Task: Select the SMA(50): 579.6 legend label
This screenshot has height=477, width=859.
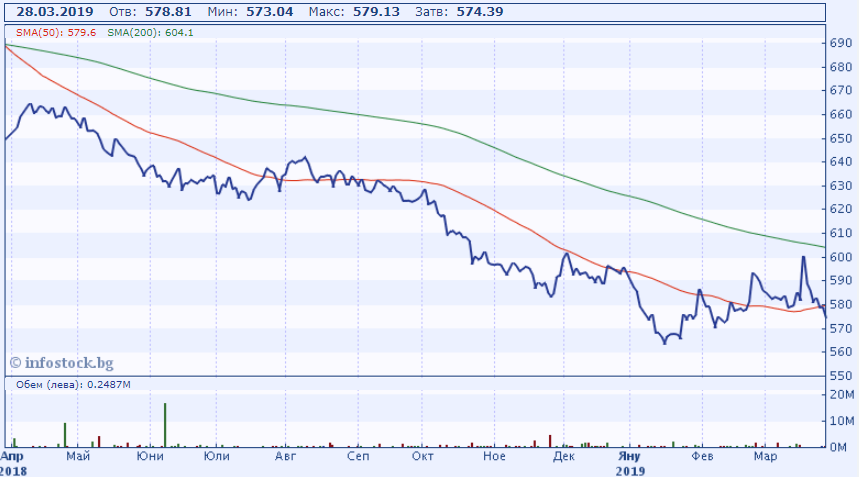Action: [56, 33]
